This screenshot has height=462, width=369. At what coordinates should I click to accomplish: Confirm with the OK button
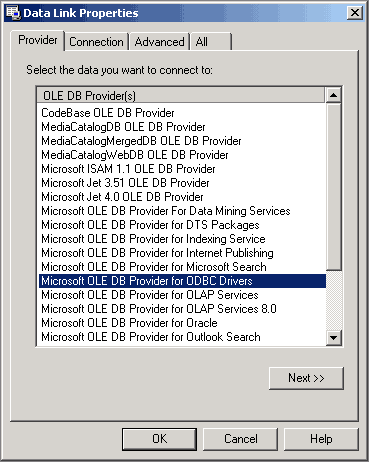[x=159, y=439]
